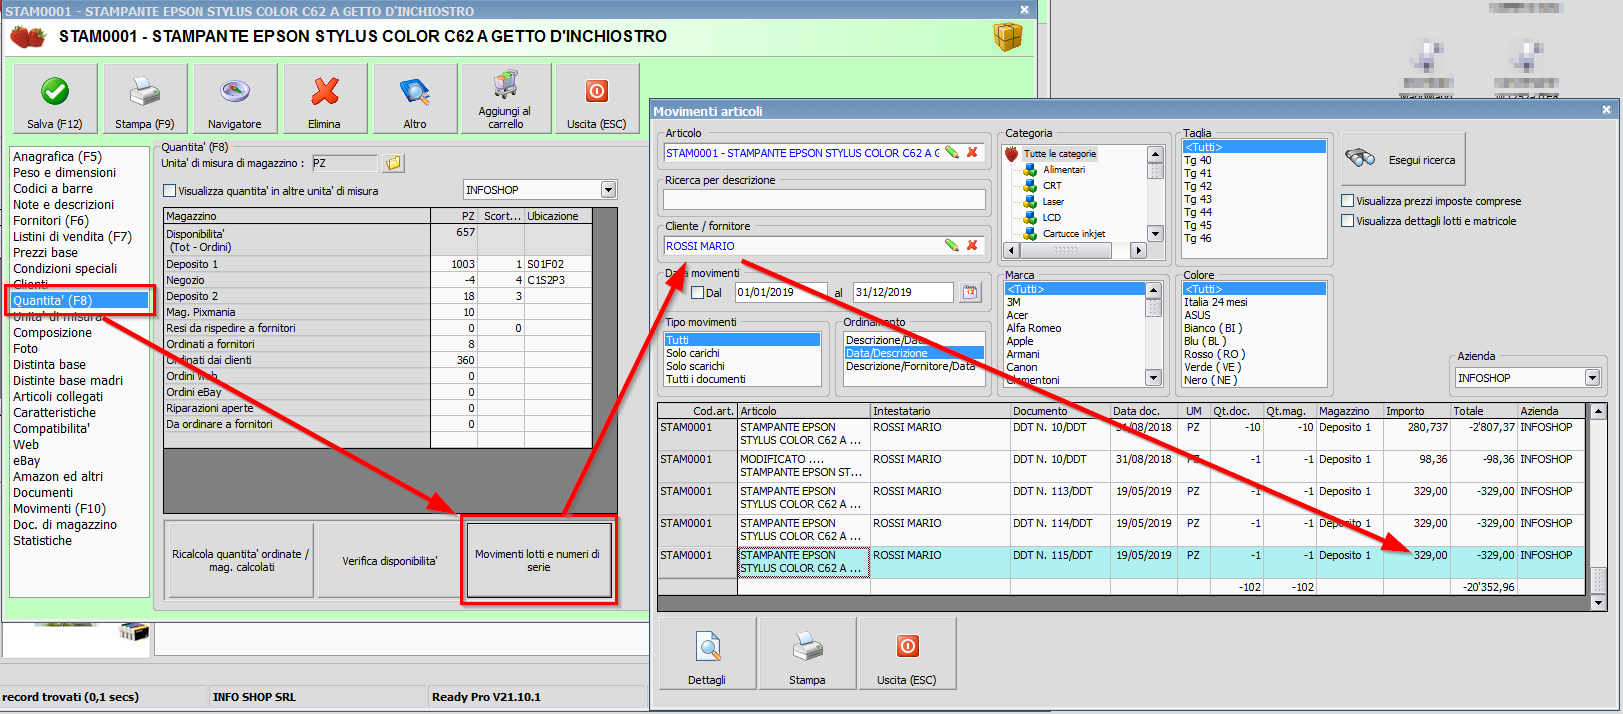Click the binoculars Esegui ricerca button
This screenshot has width=1623, height=714.
click(x=1403, y=159)
